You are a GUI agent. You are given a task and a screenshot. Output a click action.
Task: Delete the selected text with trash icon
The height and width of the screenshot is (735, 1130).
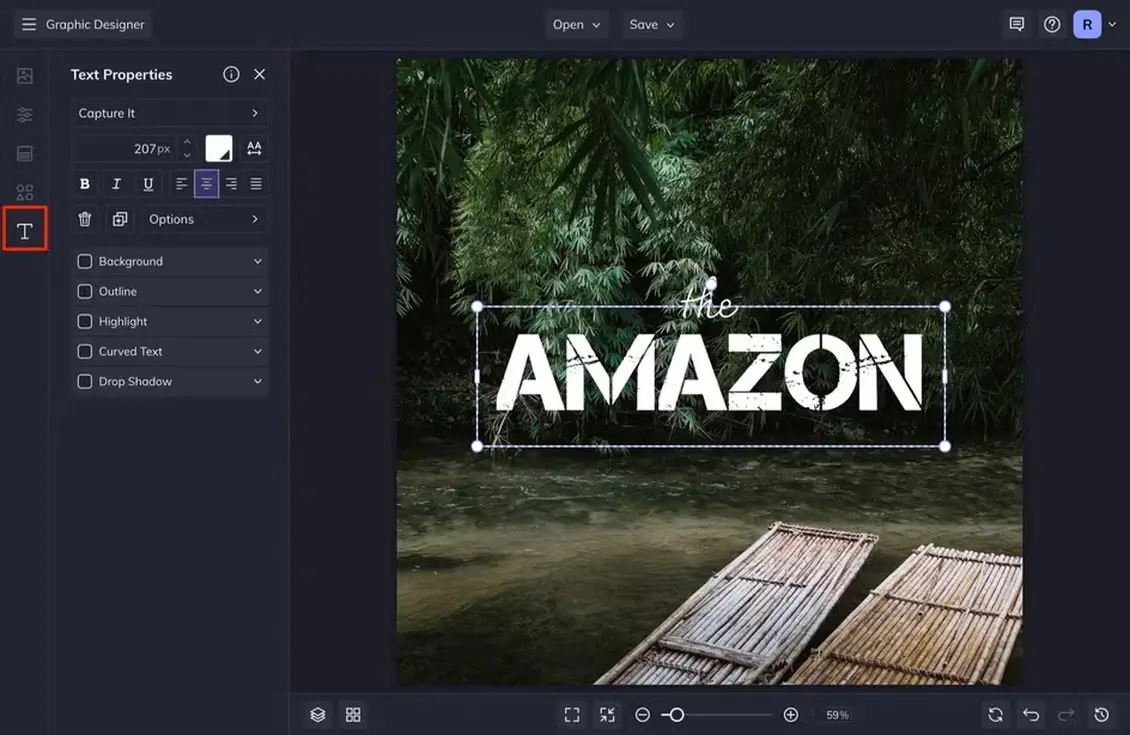pos(85,219)
